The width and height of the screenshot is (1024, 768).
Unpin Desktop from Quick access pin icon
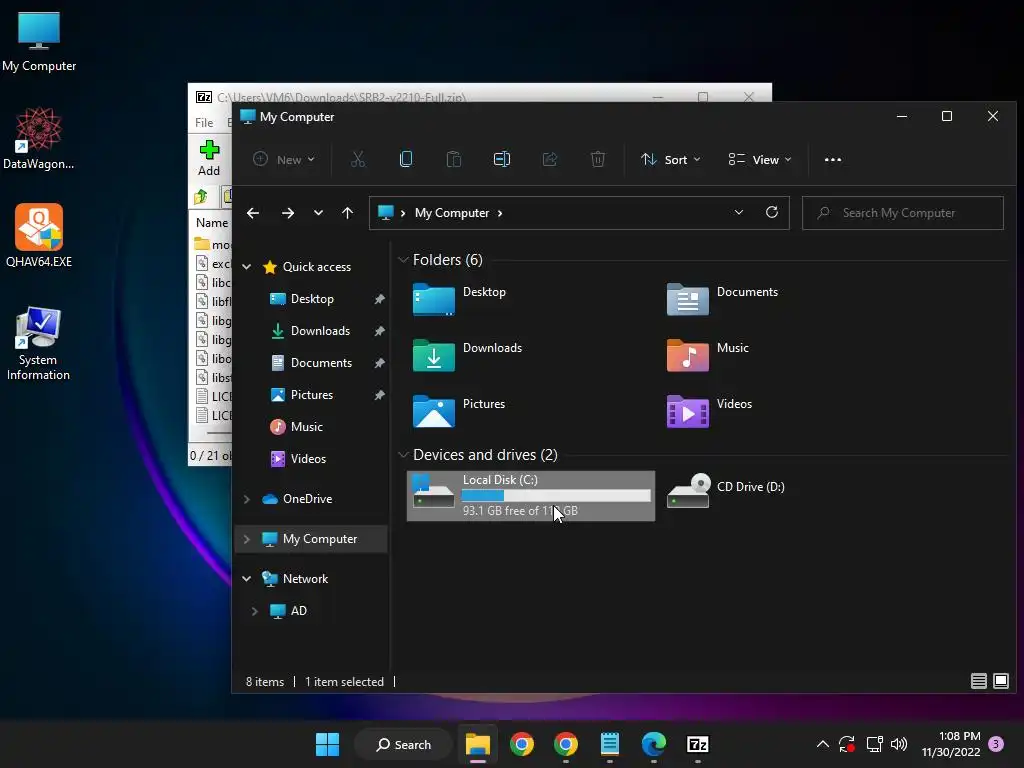point(379,299)
